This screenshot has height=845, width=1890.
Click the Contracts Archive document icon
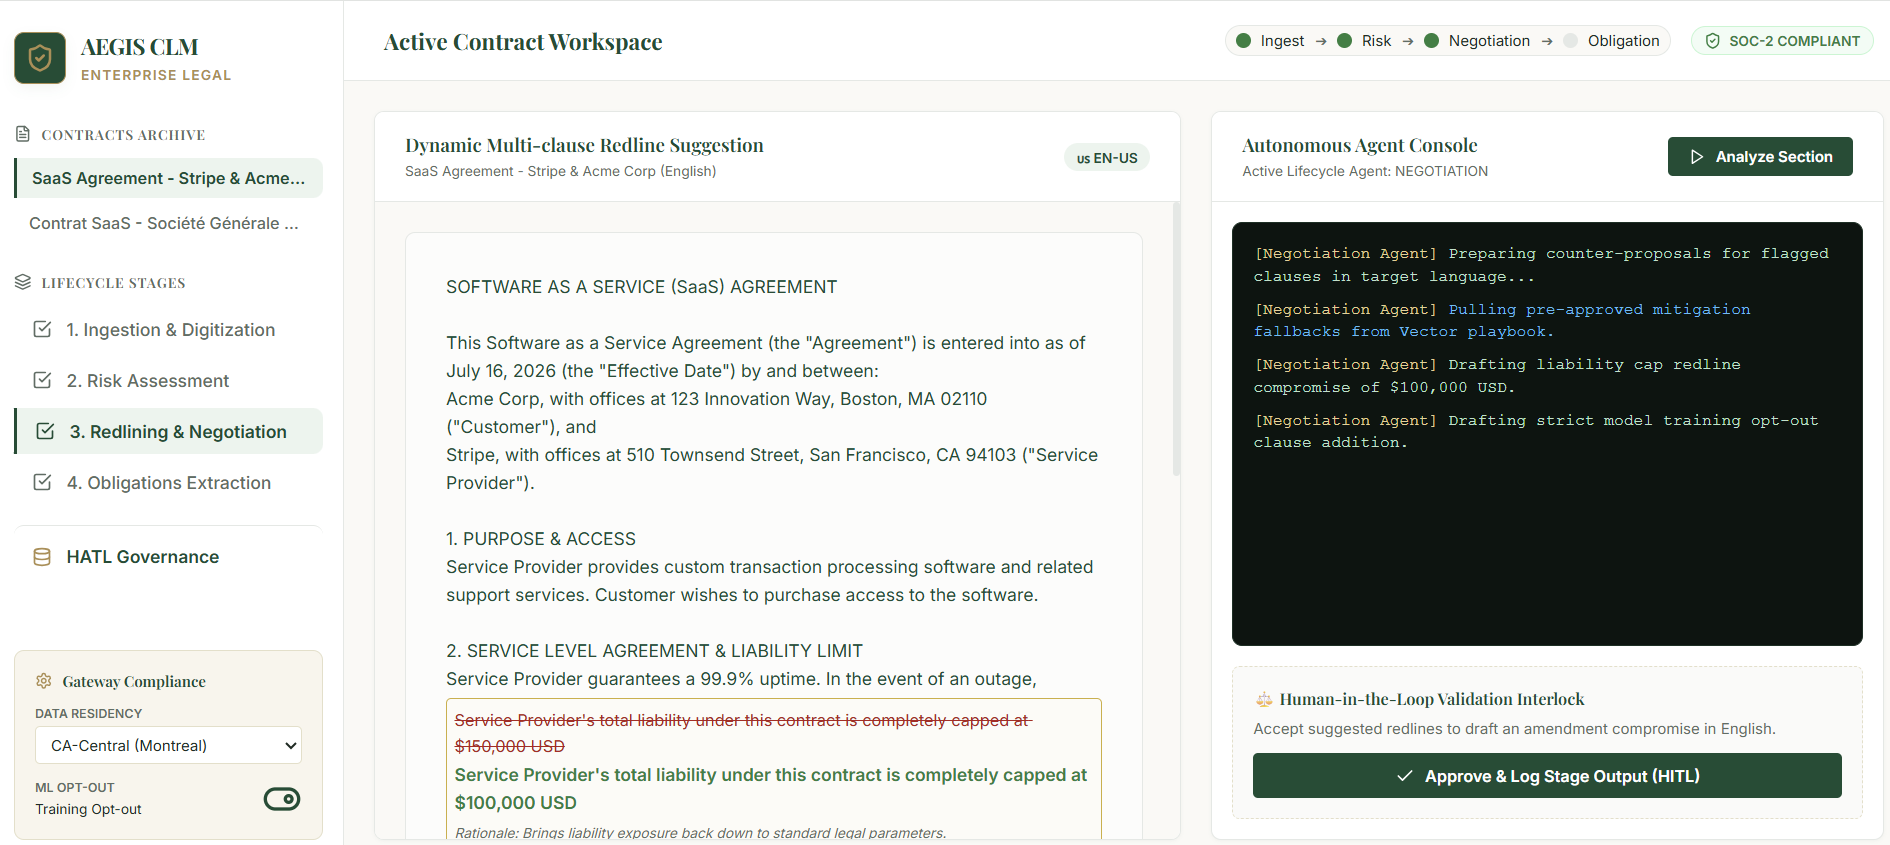click(23, 134)
